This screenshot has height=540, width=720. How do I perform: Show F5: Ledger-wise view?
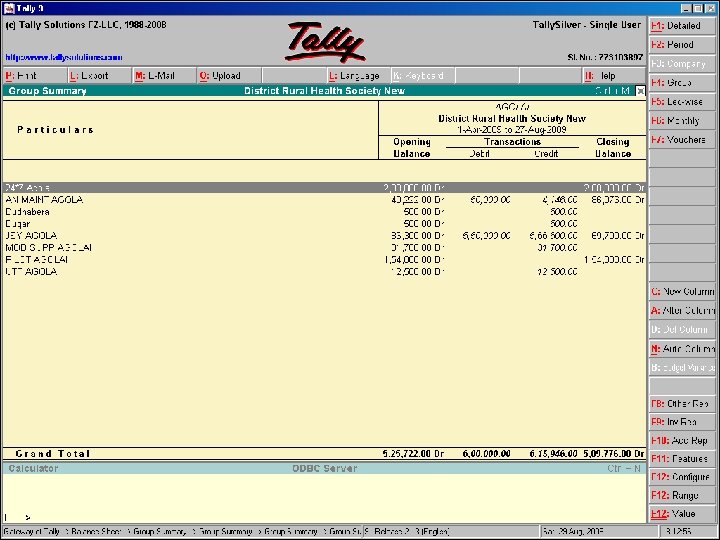point(682,102)
